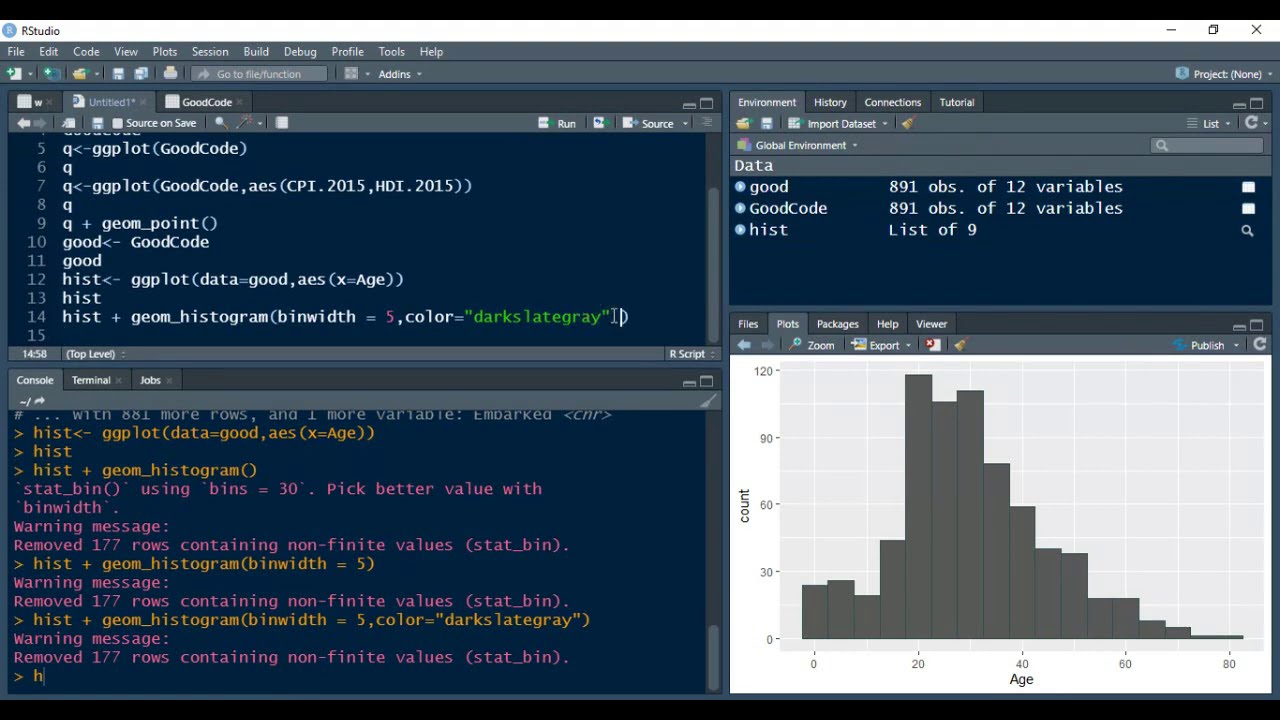Load workspace icon in Environment pane

click(x=743, y=123)
